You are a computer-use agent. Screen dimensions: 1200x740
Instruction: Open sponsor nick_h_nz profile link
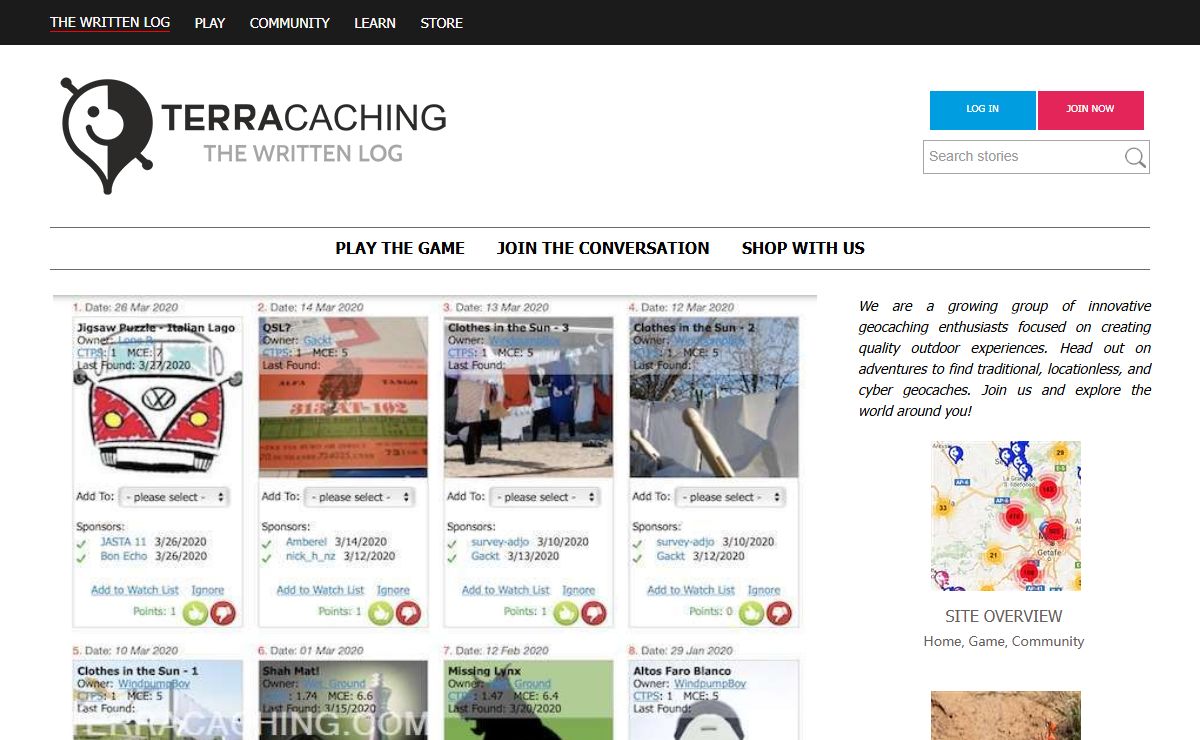pos(311,556)
